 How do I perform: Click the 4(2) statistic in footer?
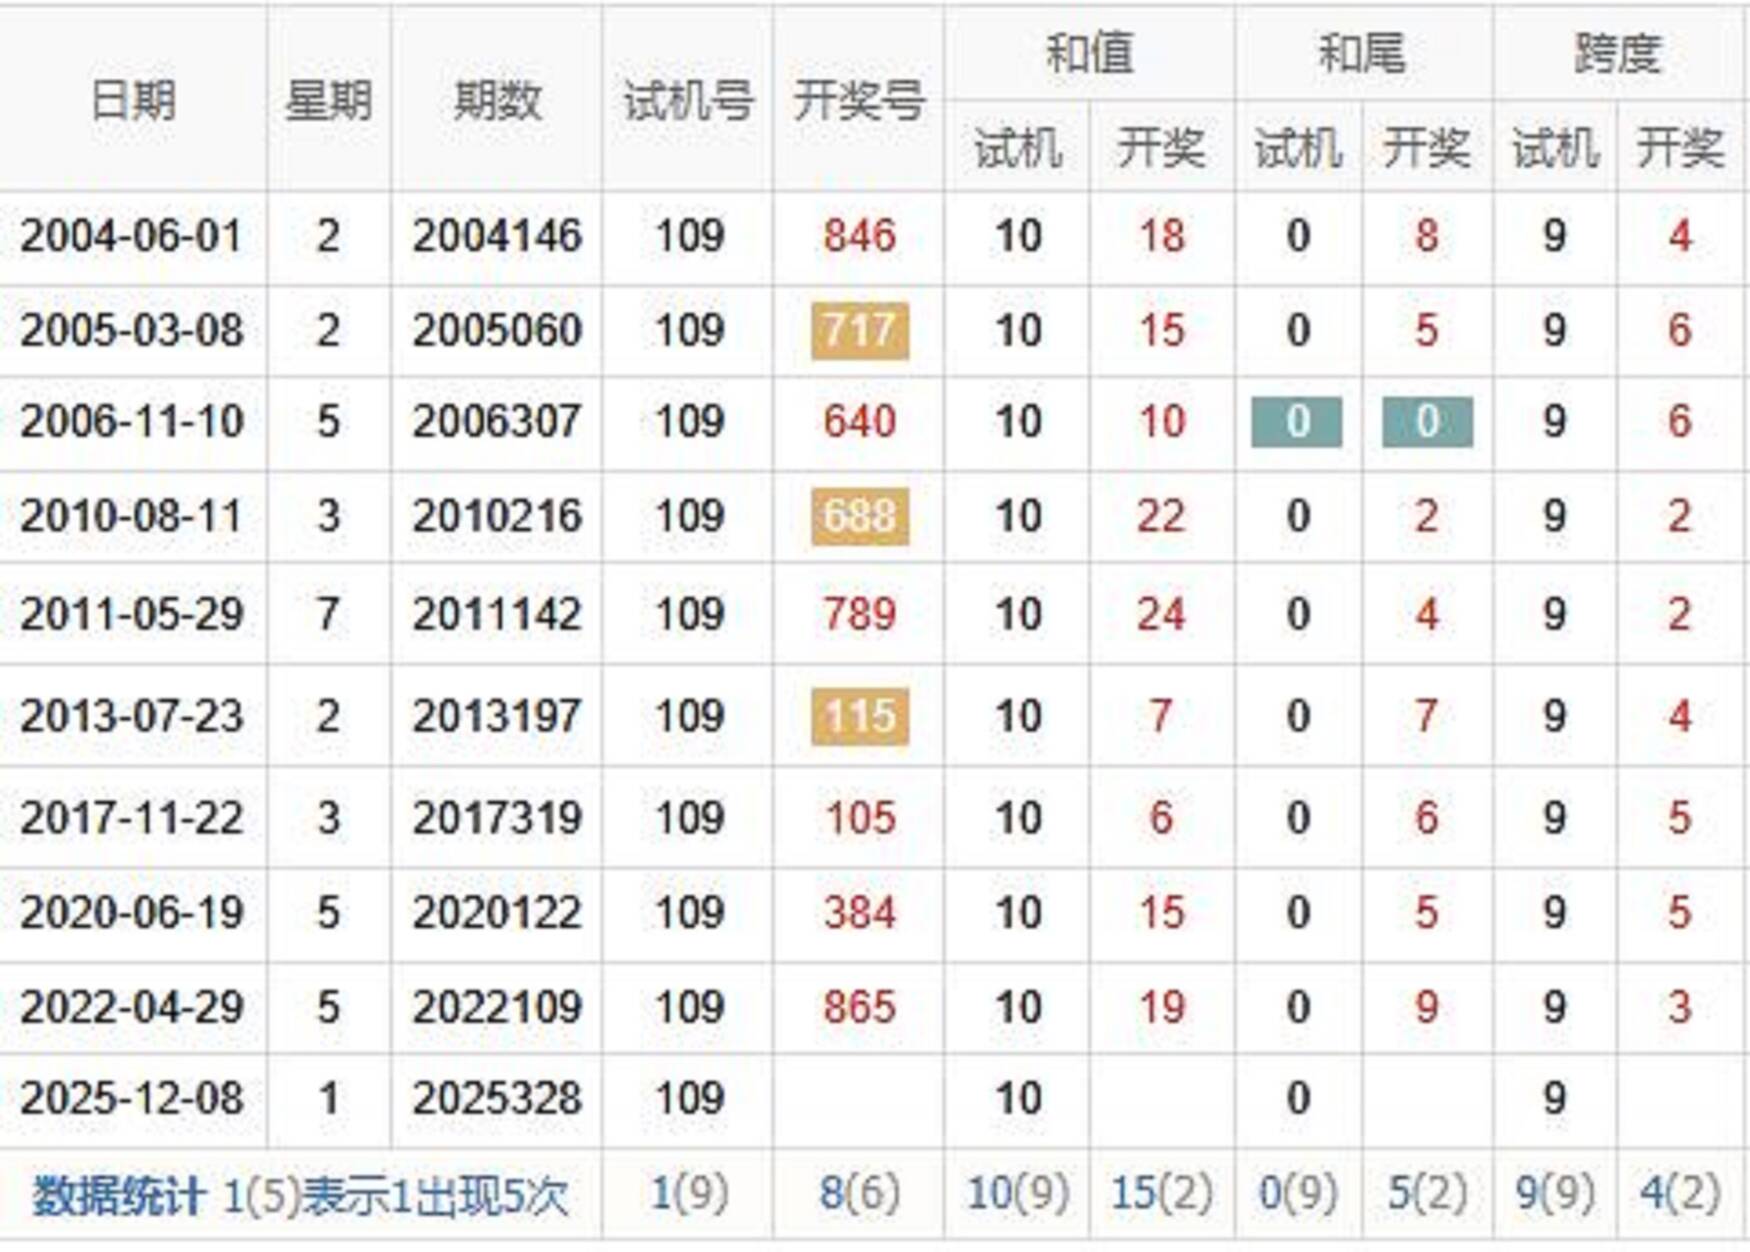(1679, 1193)
